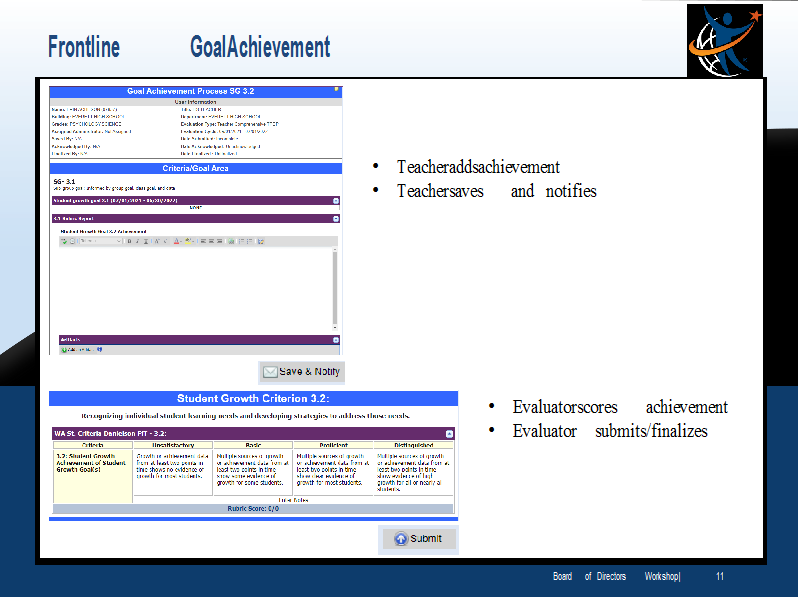800x600 pixels.
Task: Select the Distinguished rubric description cell
Action: [x=413, y=472]
